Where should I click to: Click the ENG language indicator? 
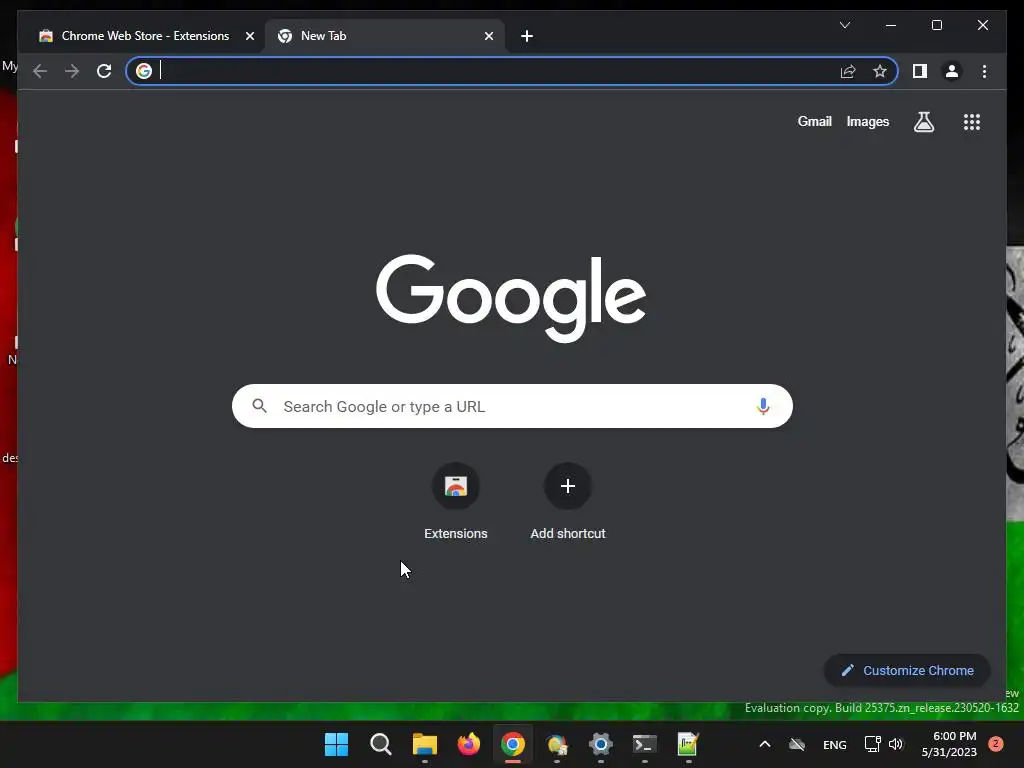835,744
